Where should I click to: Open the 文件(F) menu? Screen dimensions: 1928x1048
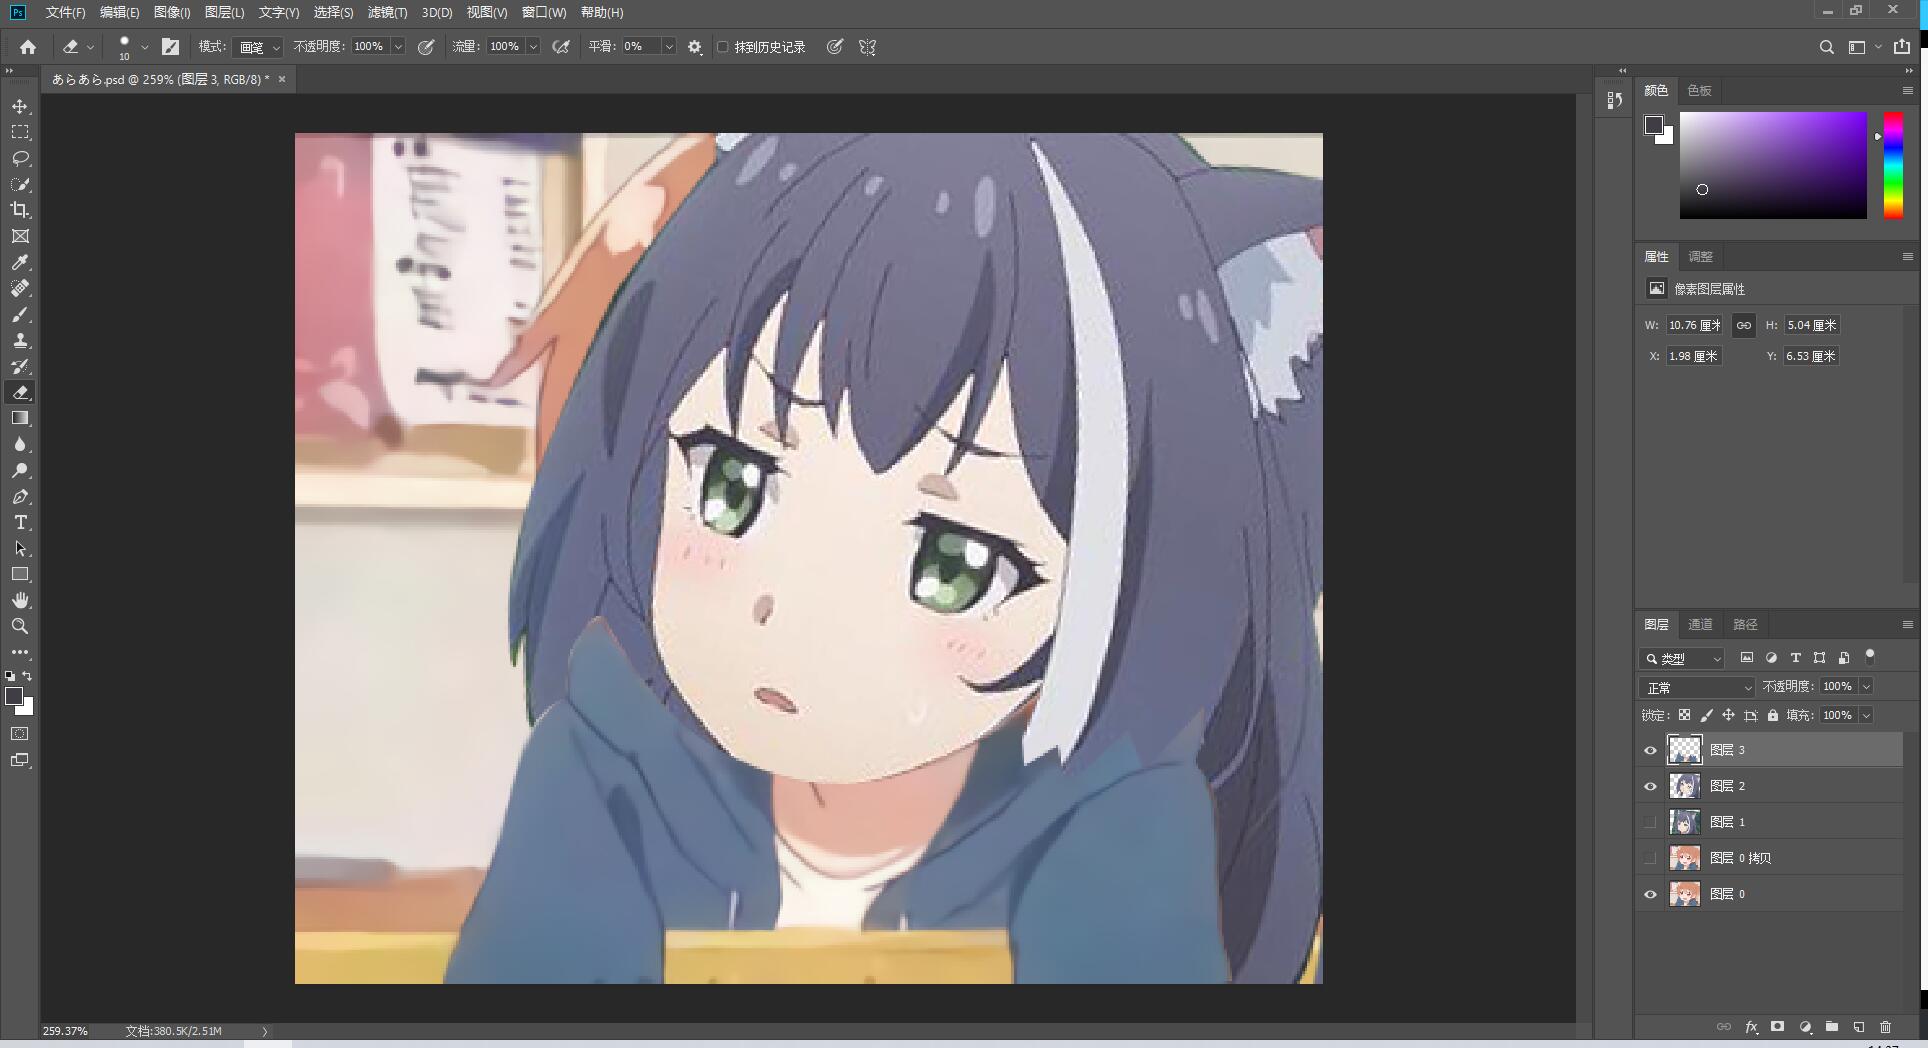(65, 12)
